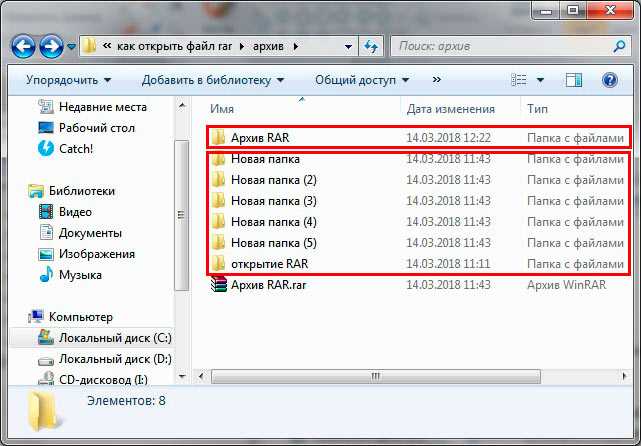The height and width of the screenshot is (446, 641).
Task: Show more toolbar commands chevron
Action: click(437, 80)
